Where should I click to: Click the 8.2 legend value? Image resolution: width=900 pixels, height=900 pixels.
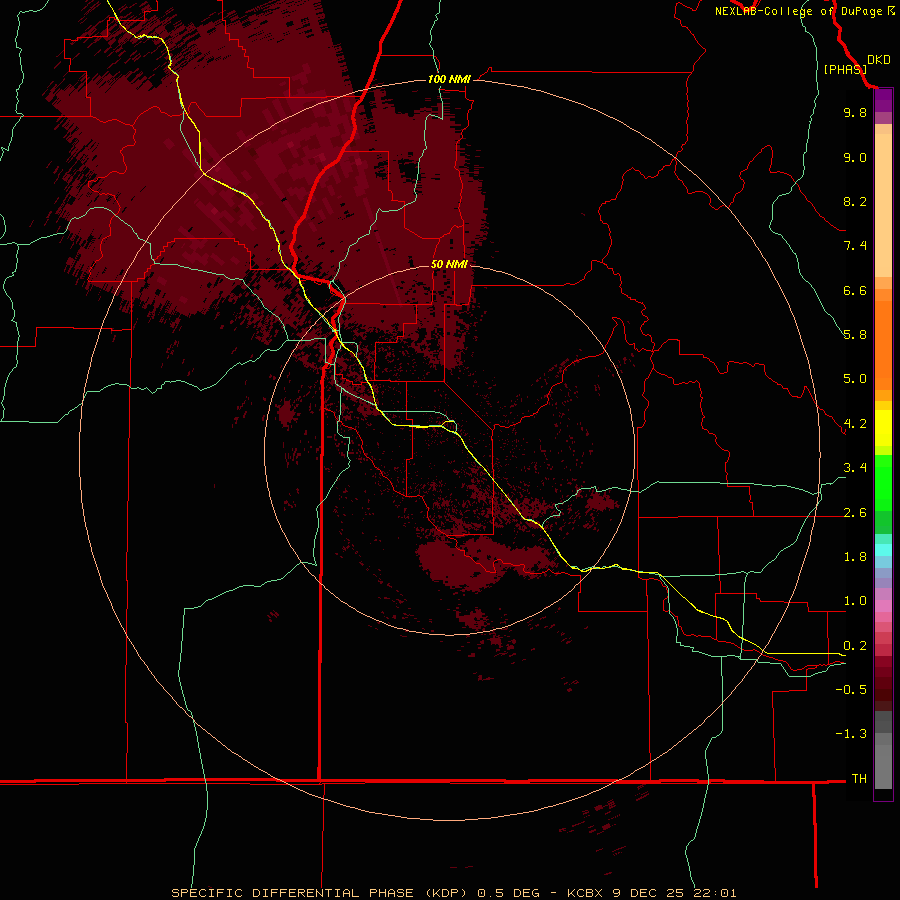(x=855, y=201)
